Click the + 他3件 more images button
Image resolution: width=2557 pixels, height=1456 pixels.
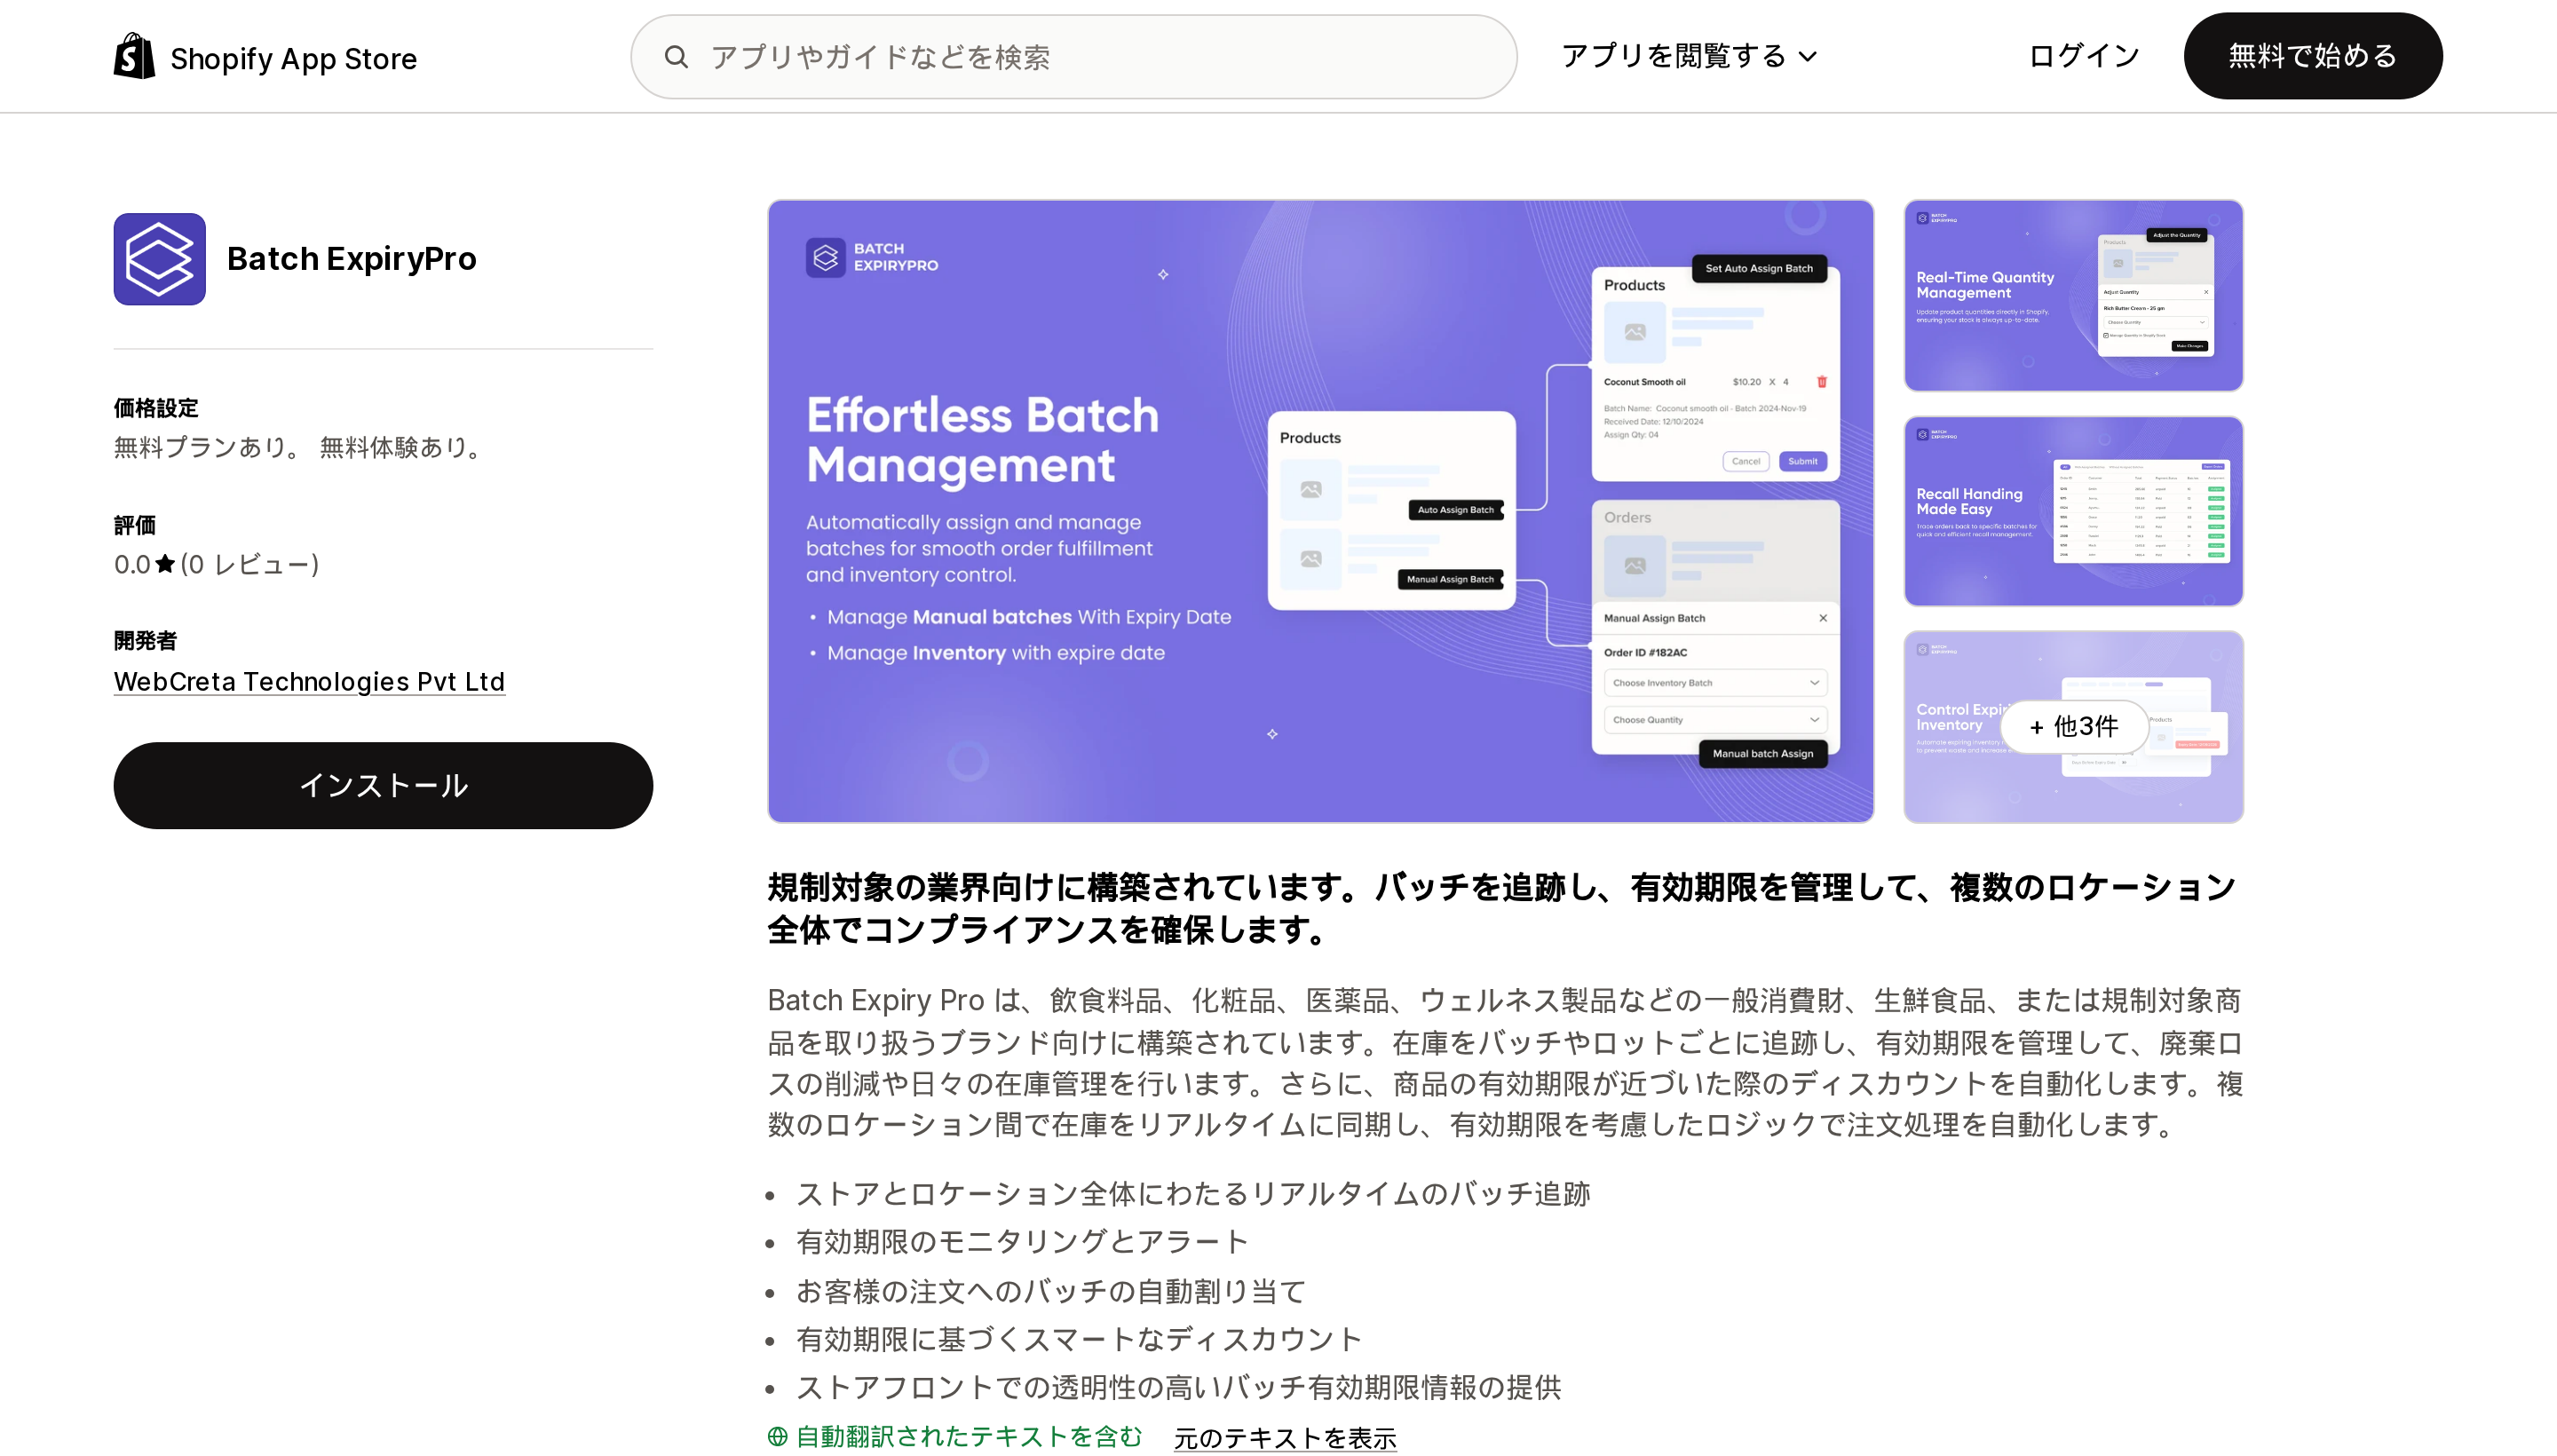[2073, 727]
